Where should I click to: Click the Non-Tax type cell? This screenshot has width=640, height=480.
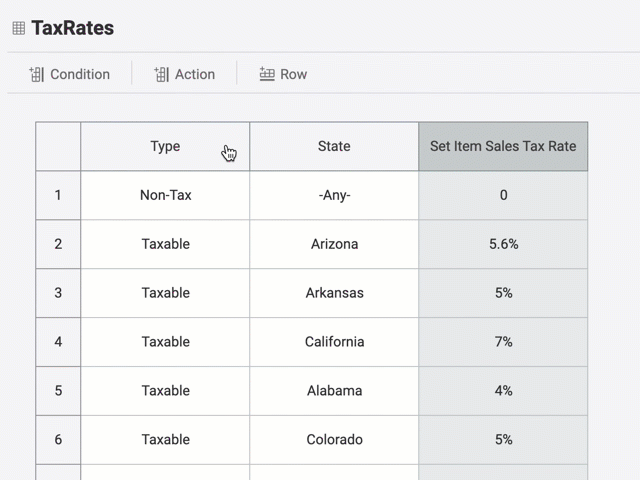tap(165, 195)
